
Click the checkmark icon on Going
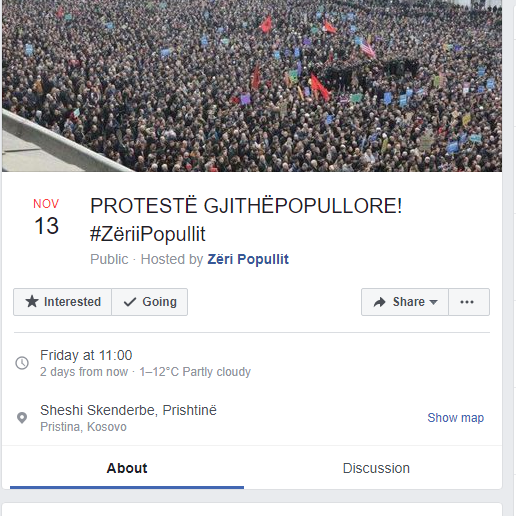click(x=130, y=302)
